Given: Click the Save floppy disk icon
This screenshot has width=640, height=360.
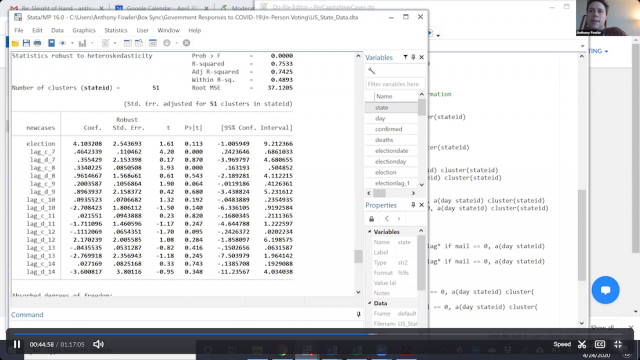Looking at the screenshot, I should pyautogui.click(x=27, y=43).
